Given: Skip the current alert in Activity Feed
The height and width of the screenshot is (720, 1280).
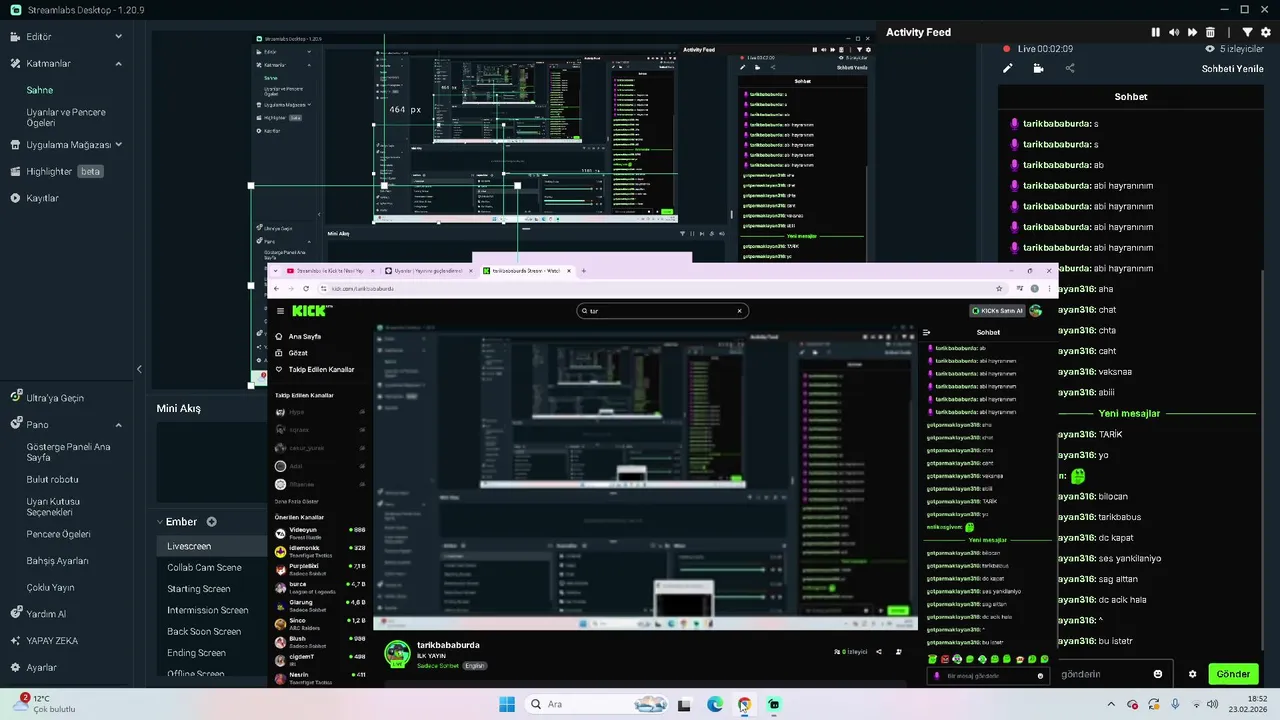Looking at the screenshot, I should 1192,32.
